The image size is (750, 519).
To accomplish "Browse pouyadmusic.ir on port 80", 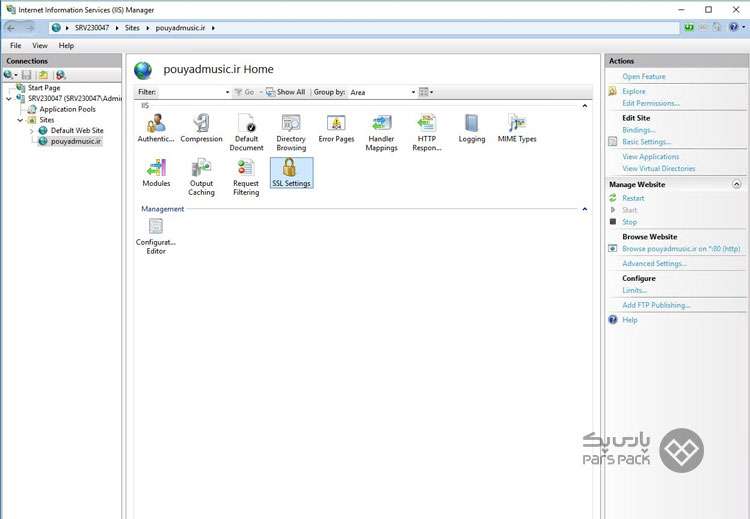I will (681, 249).
